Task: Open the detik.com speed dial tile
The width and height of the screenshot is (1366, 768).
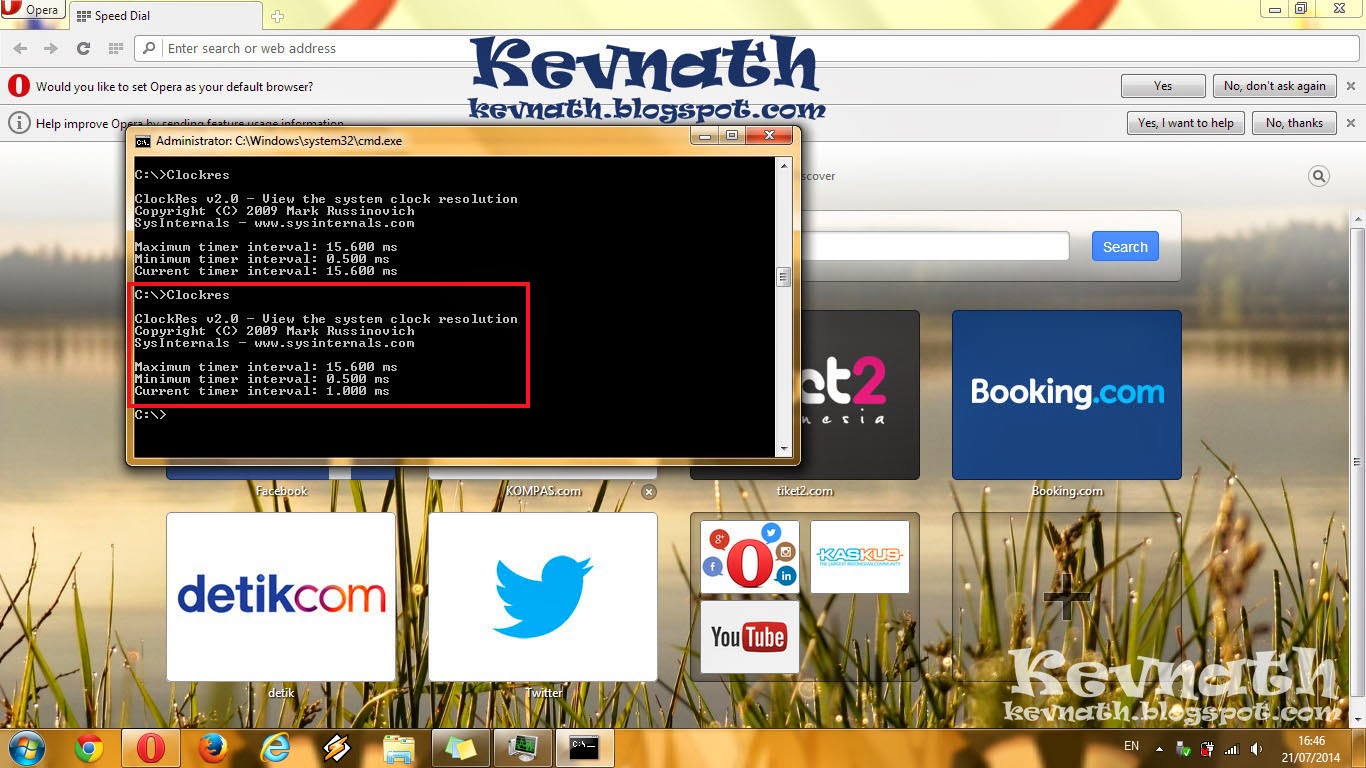Action: point(281,596)
